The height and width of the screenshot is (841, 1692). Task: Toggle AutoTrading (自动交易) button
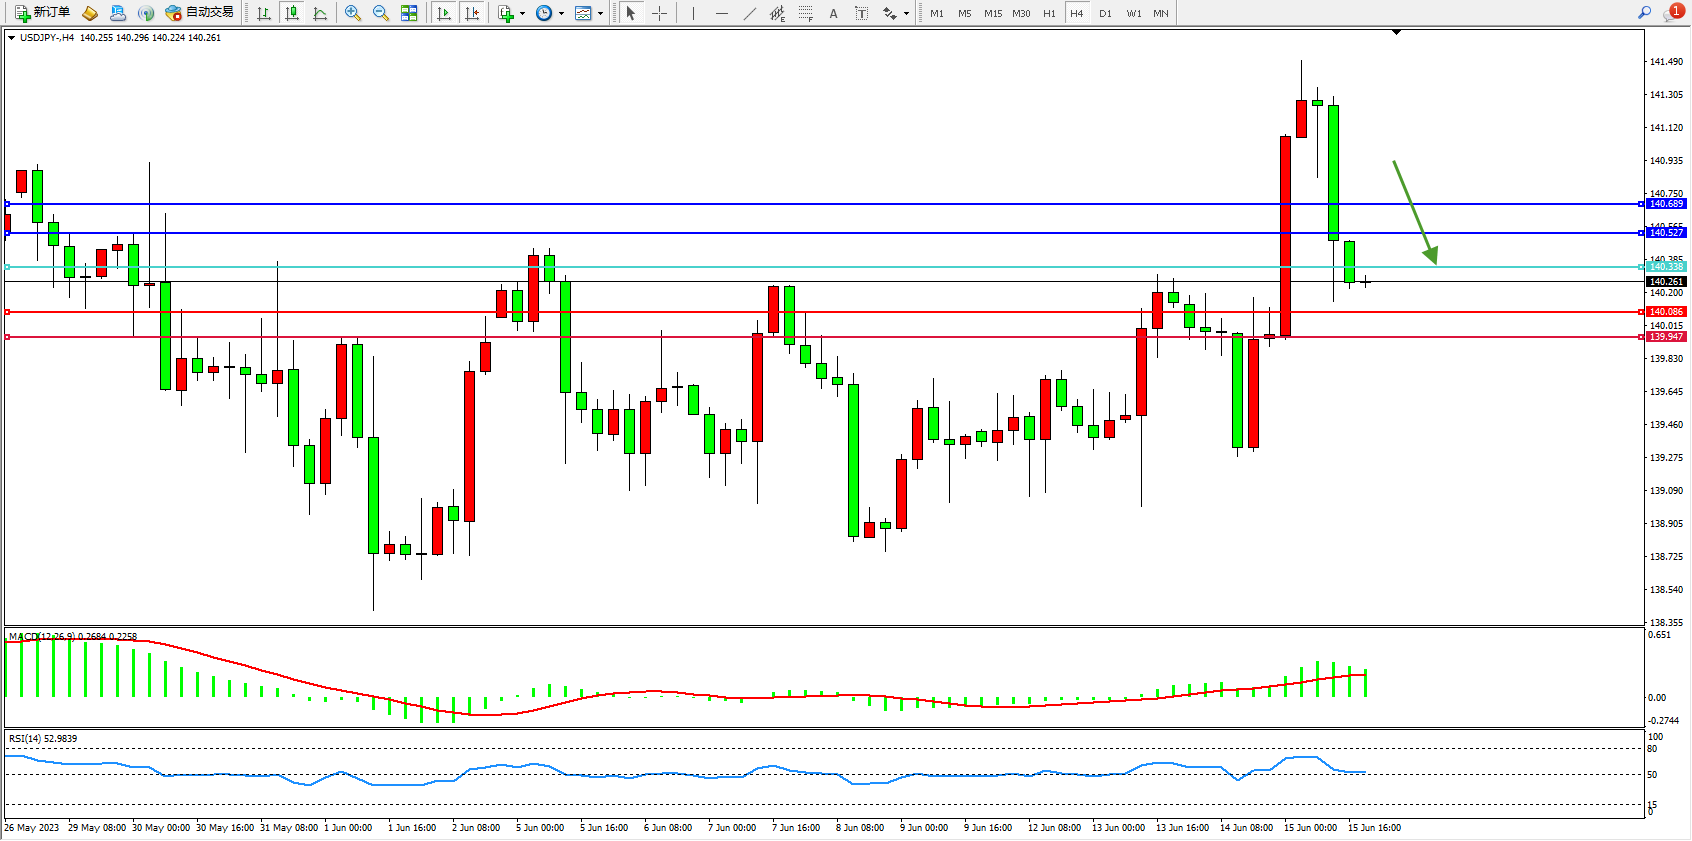coord(200,13)
